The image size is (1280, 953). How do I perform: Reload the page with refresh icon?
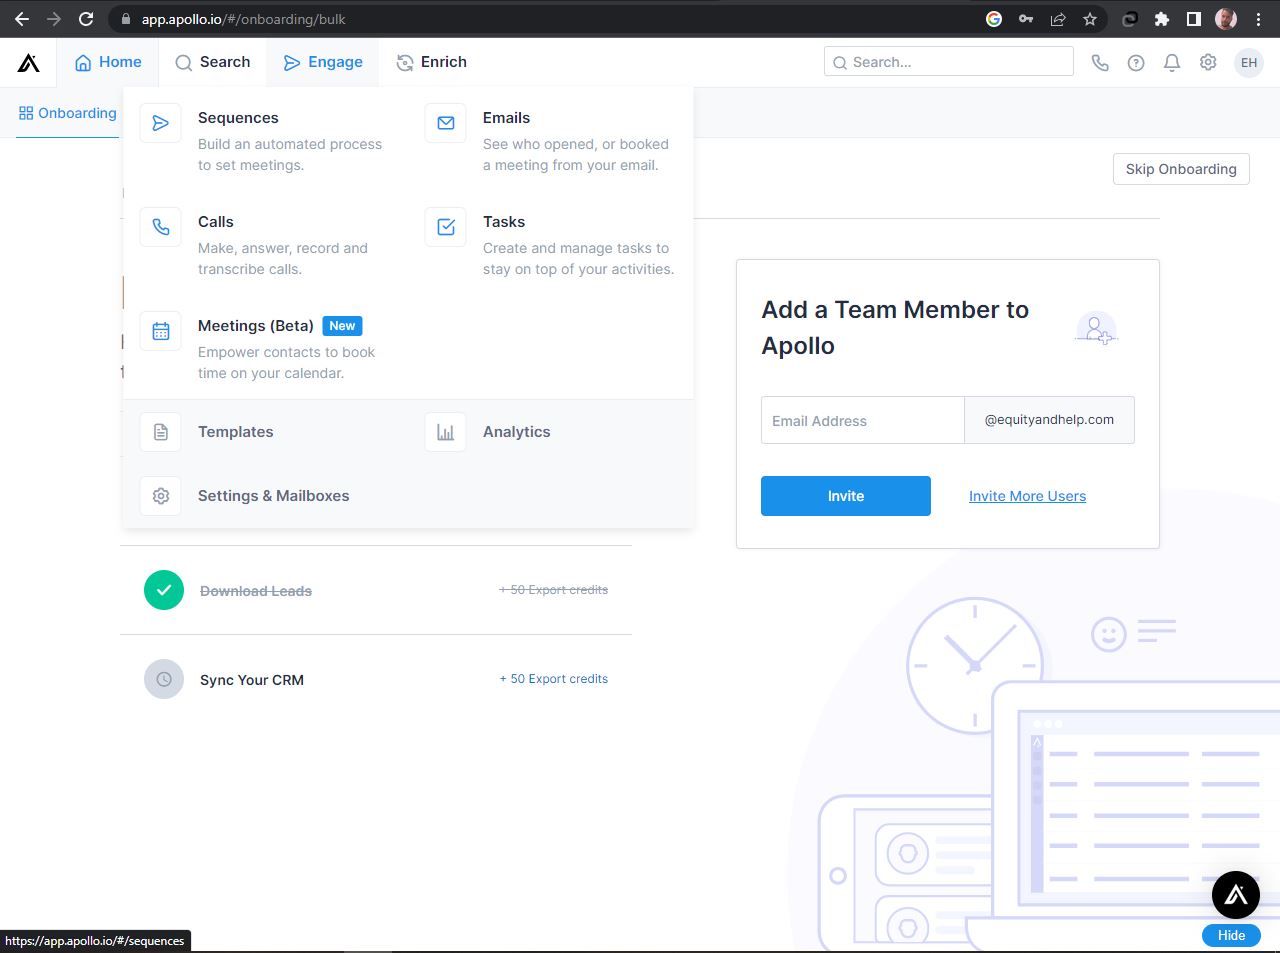click(86, 19)
